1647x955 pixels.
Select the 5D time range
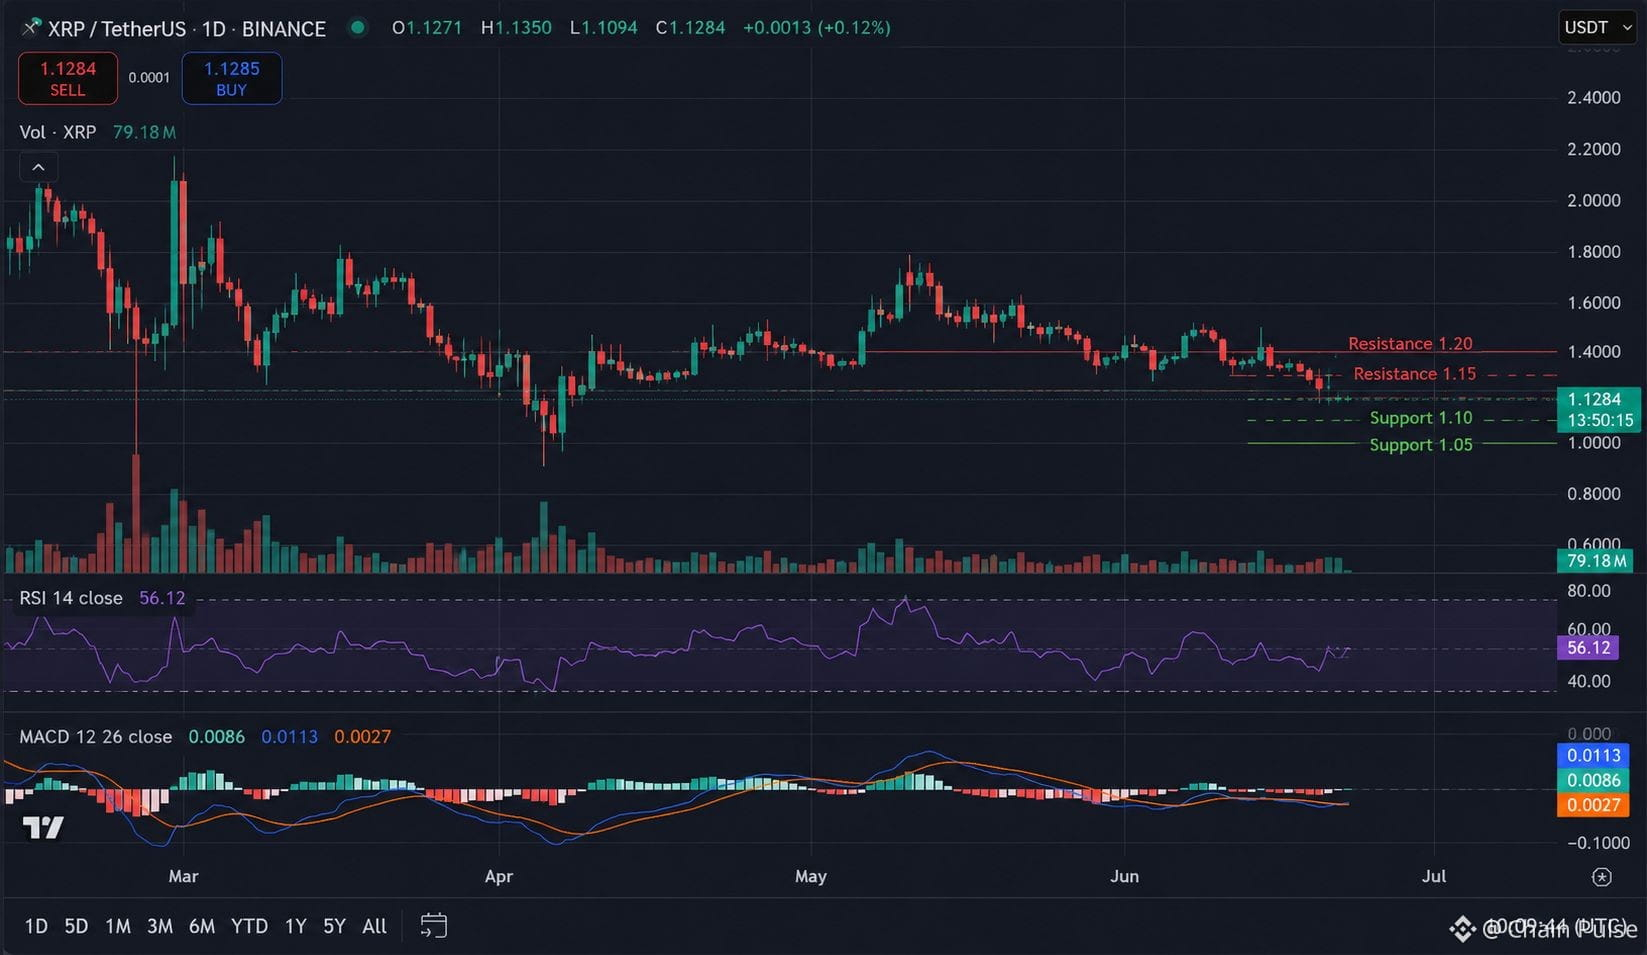76,926
